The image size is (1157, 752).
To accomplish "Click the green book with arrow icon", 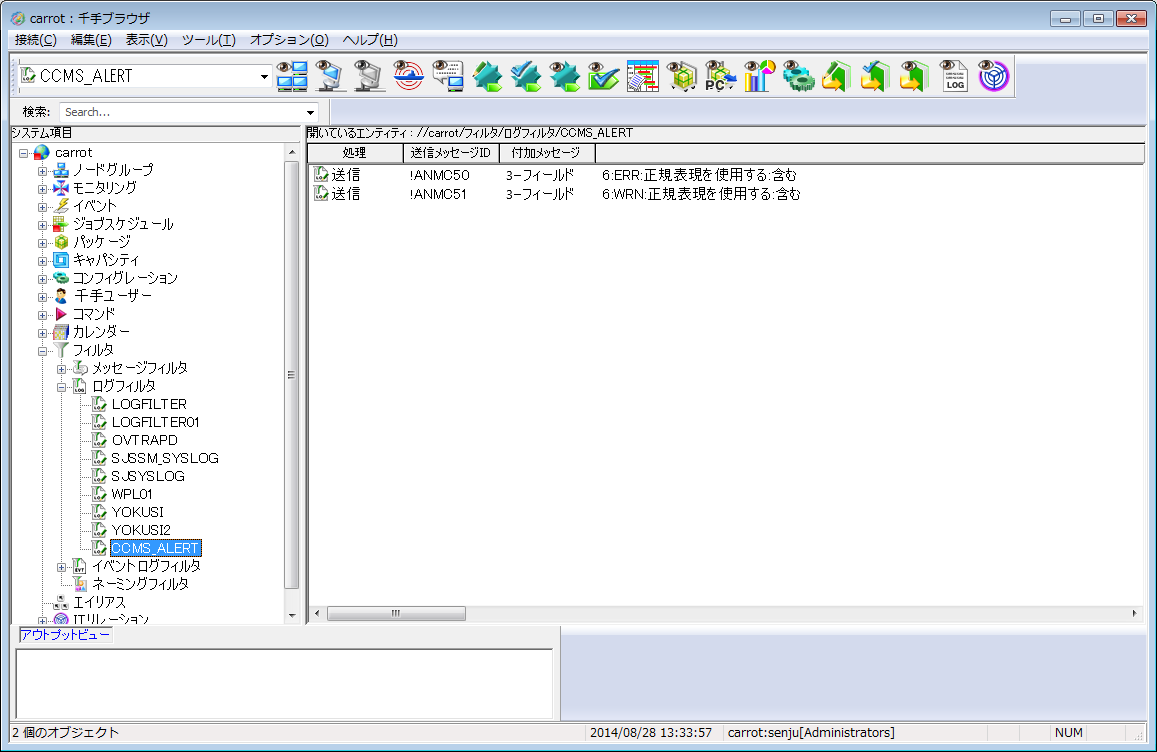I will point(914,76).
